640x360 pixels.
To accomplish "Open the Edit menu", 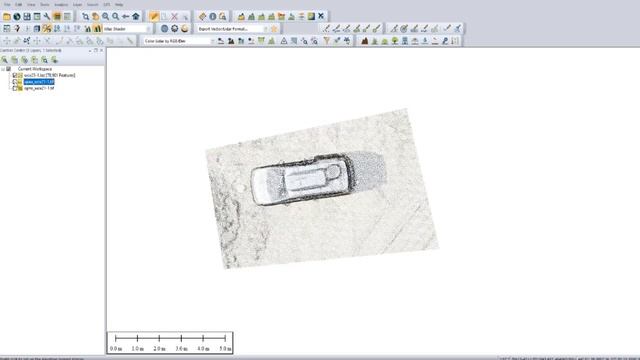I will (18, 4).
